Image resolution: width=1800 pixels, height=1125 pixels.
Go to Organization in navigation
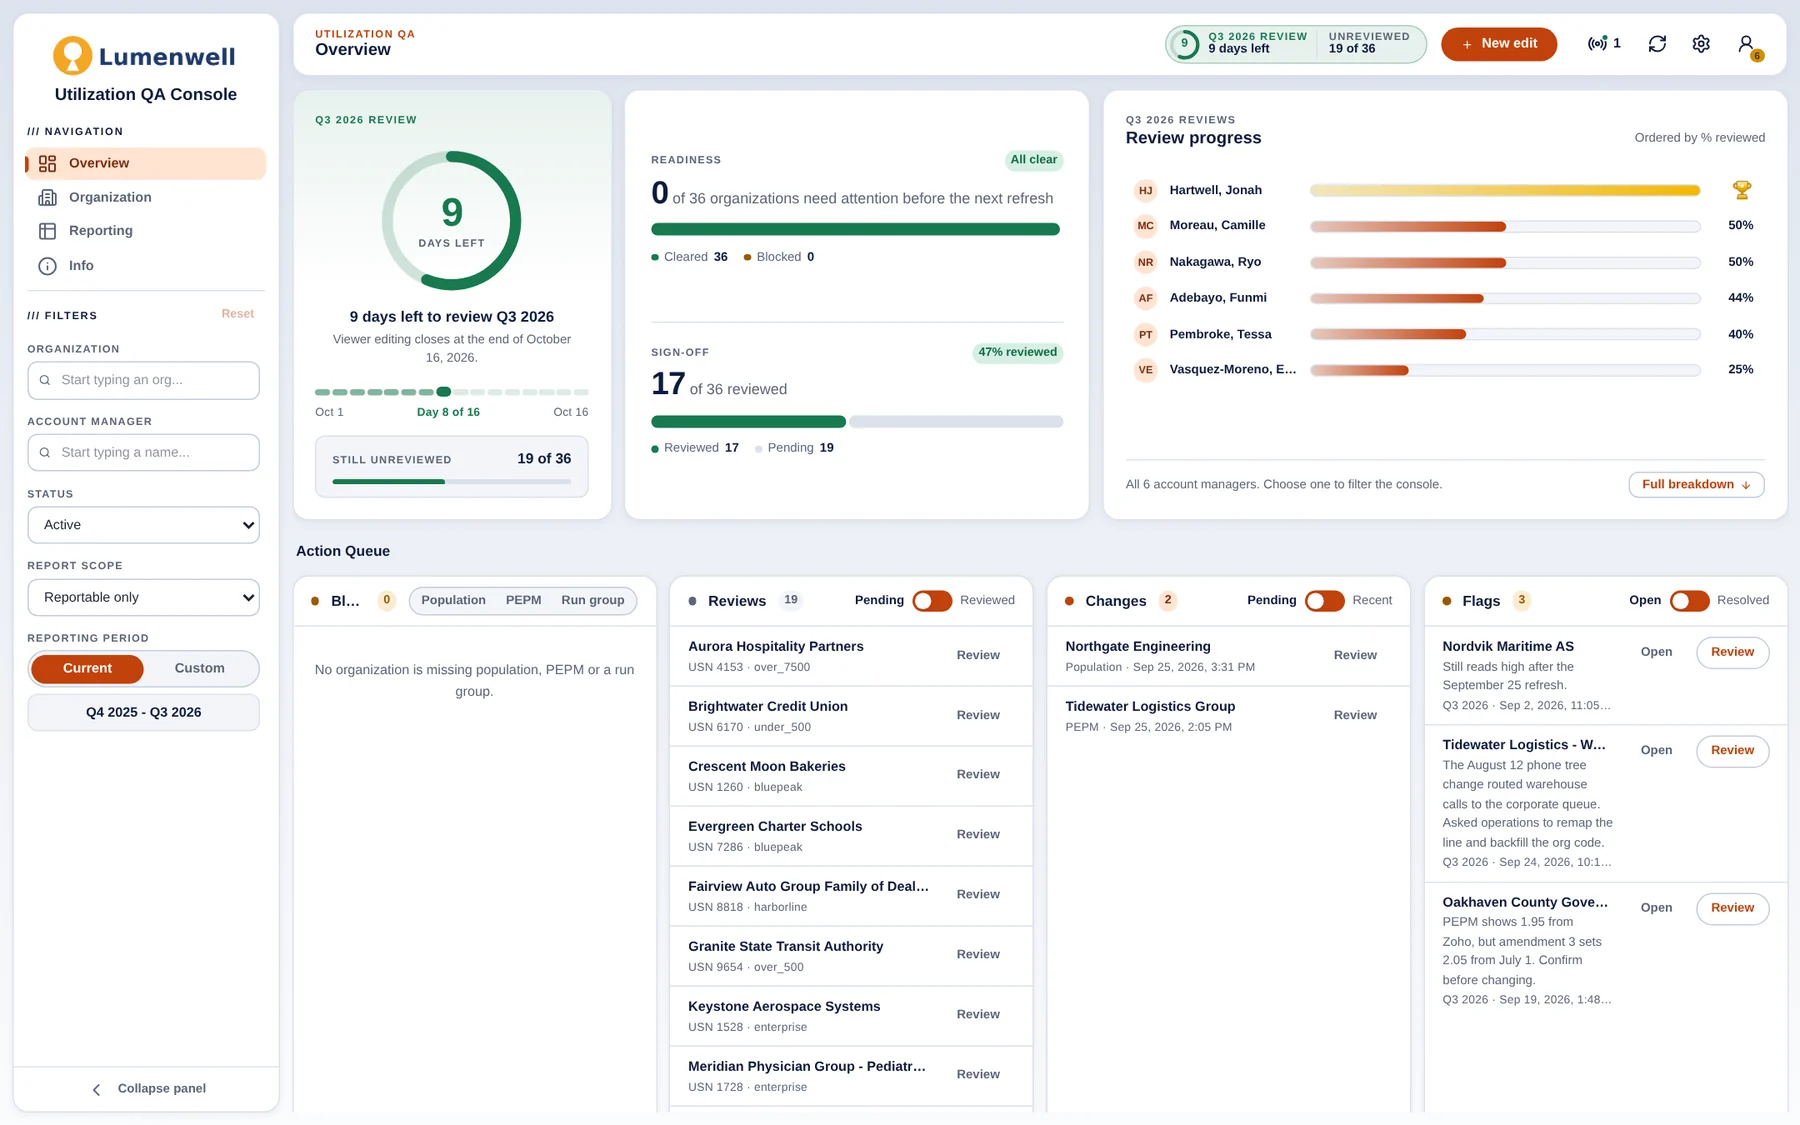[x=145, y=198]
